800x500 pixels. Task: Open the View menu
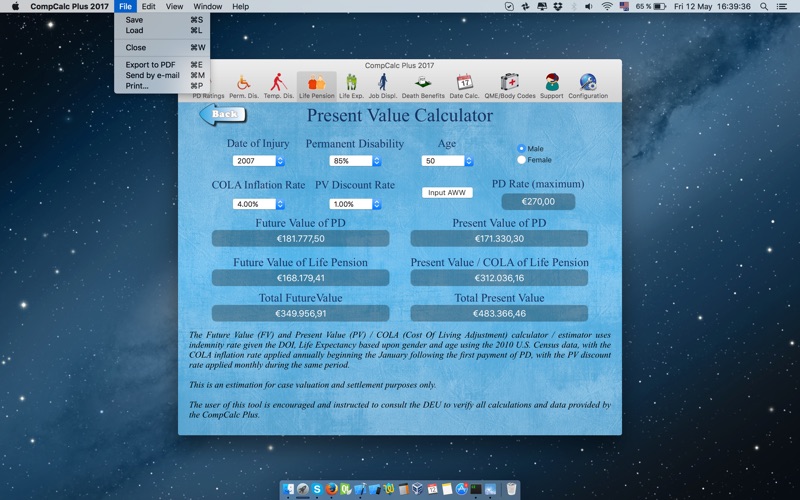point(174,6)
